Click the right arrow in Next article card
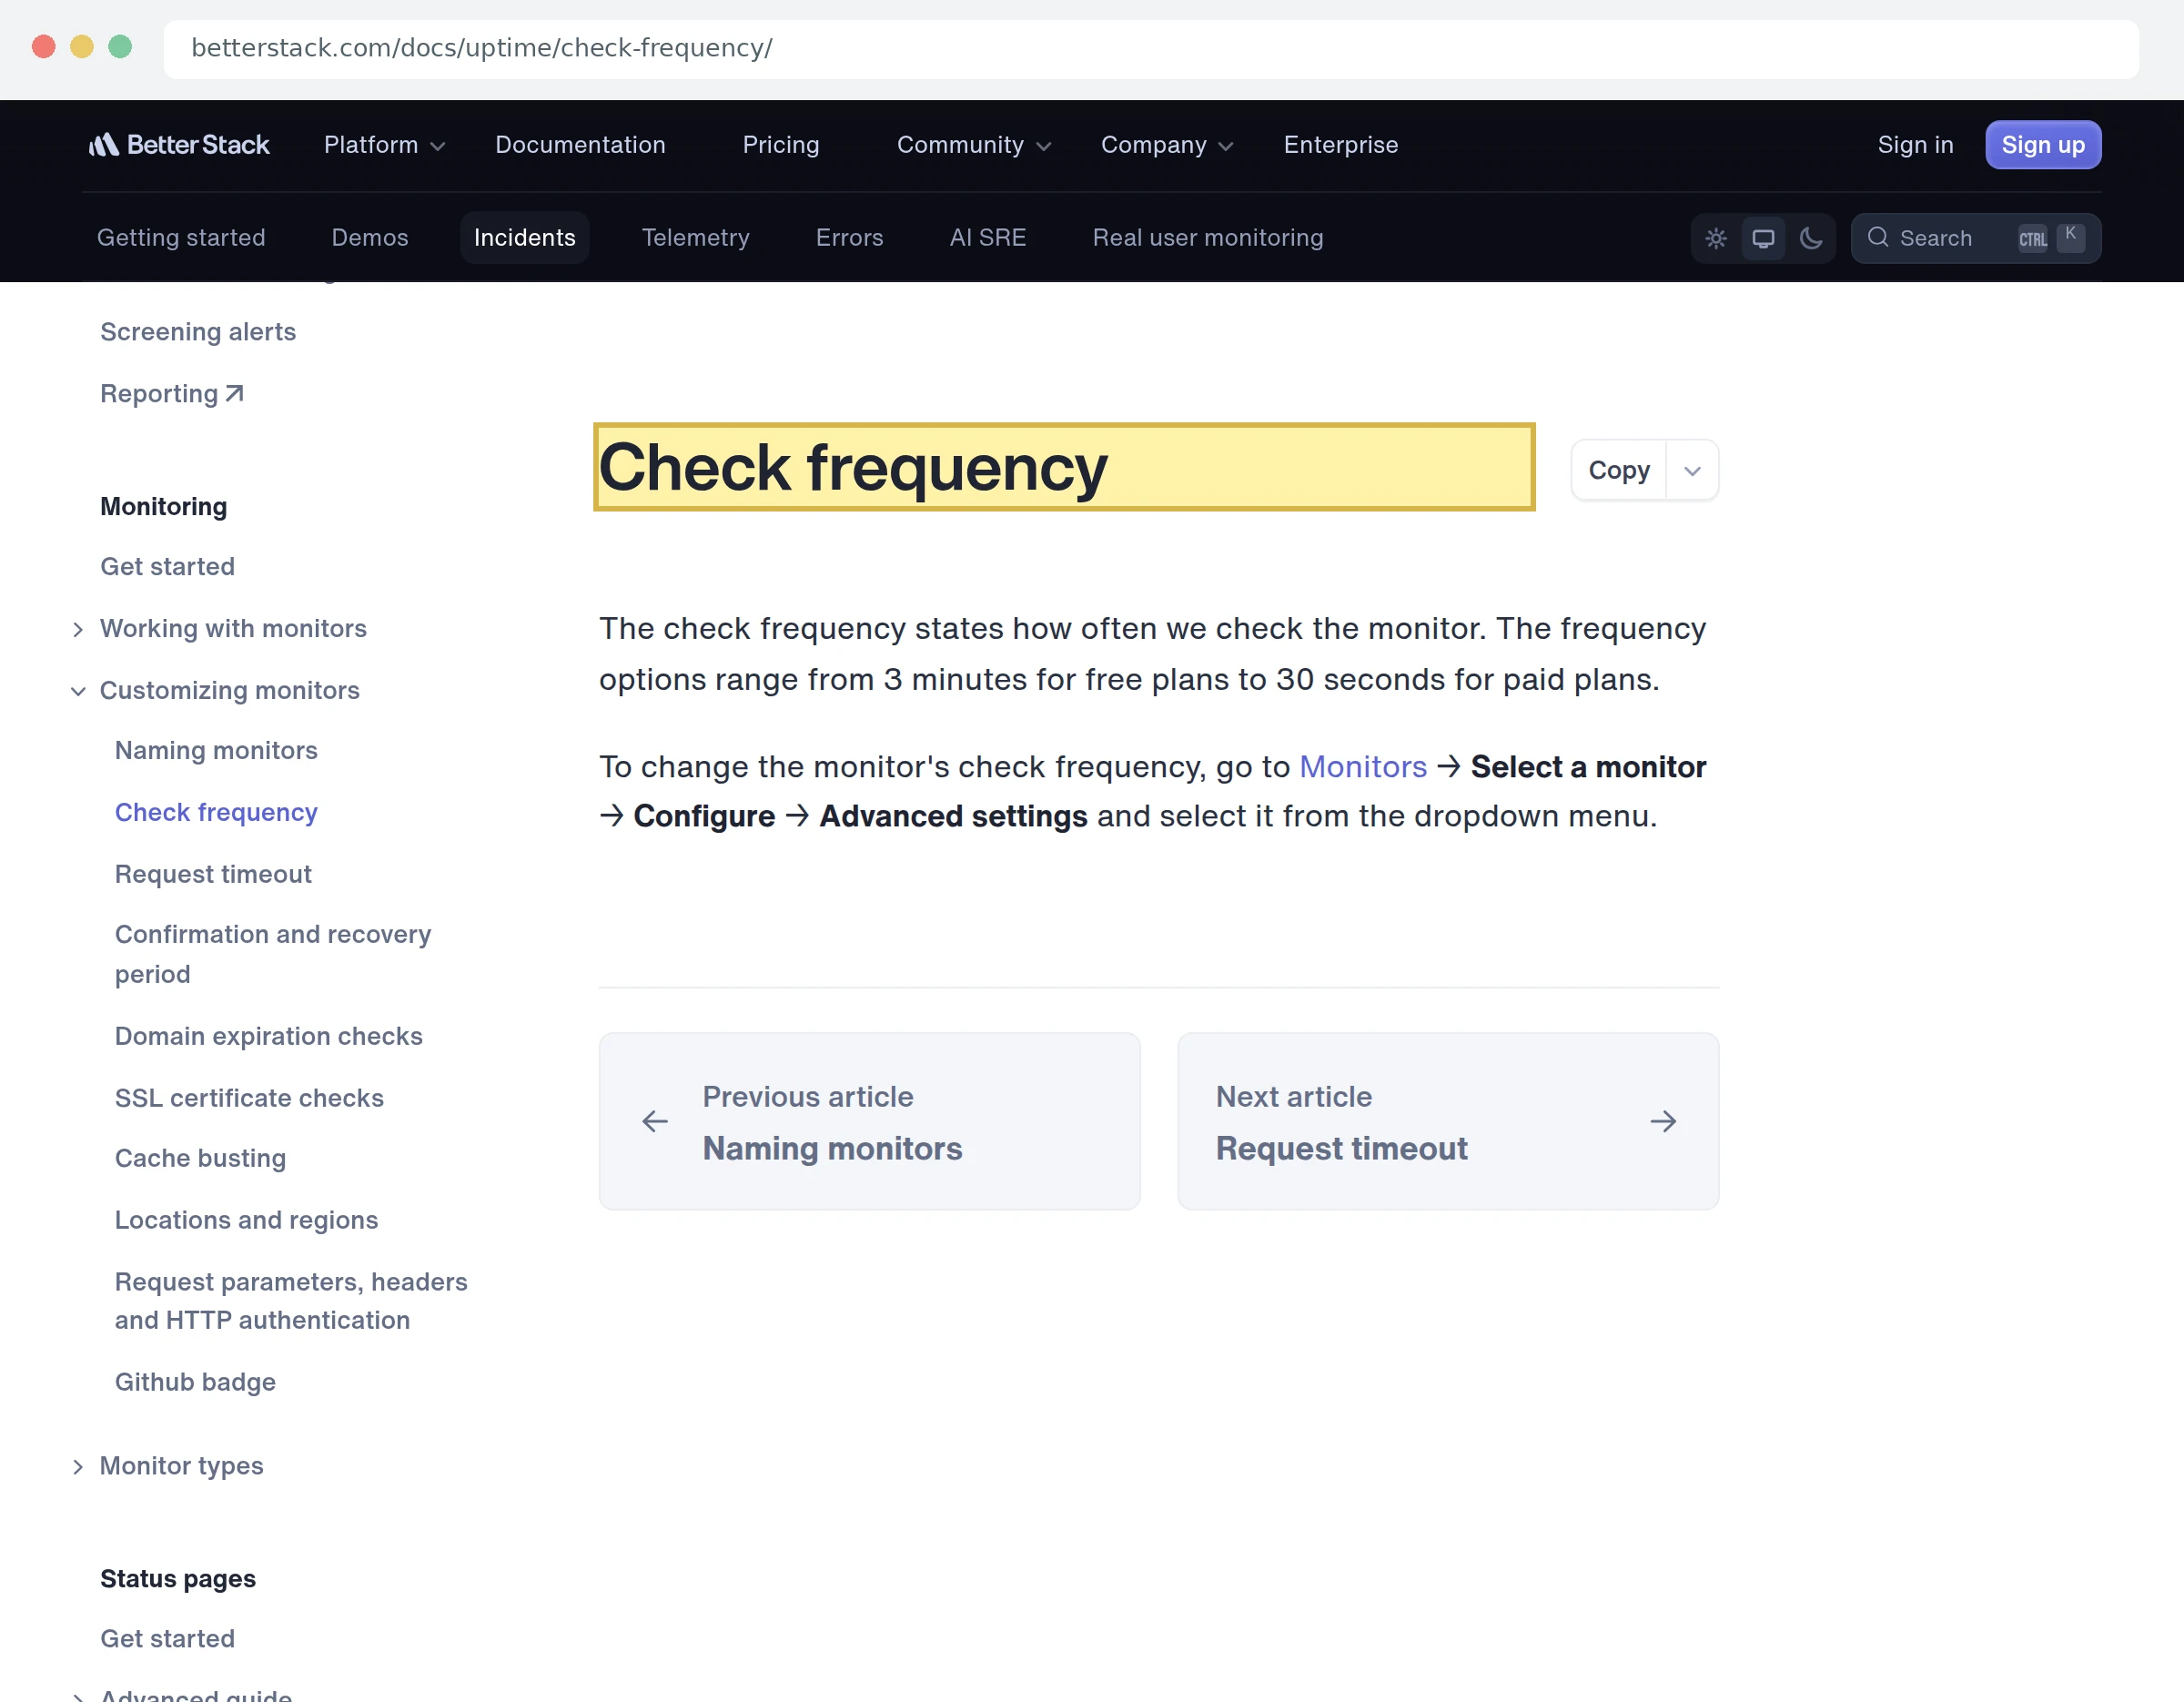 (1663, 1121)
